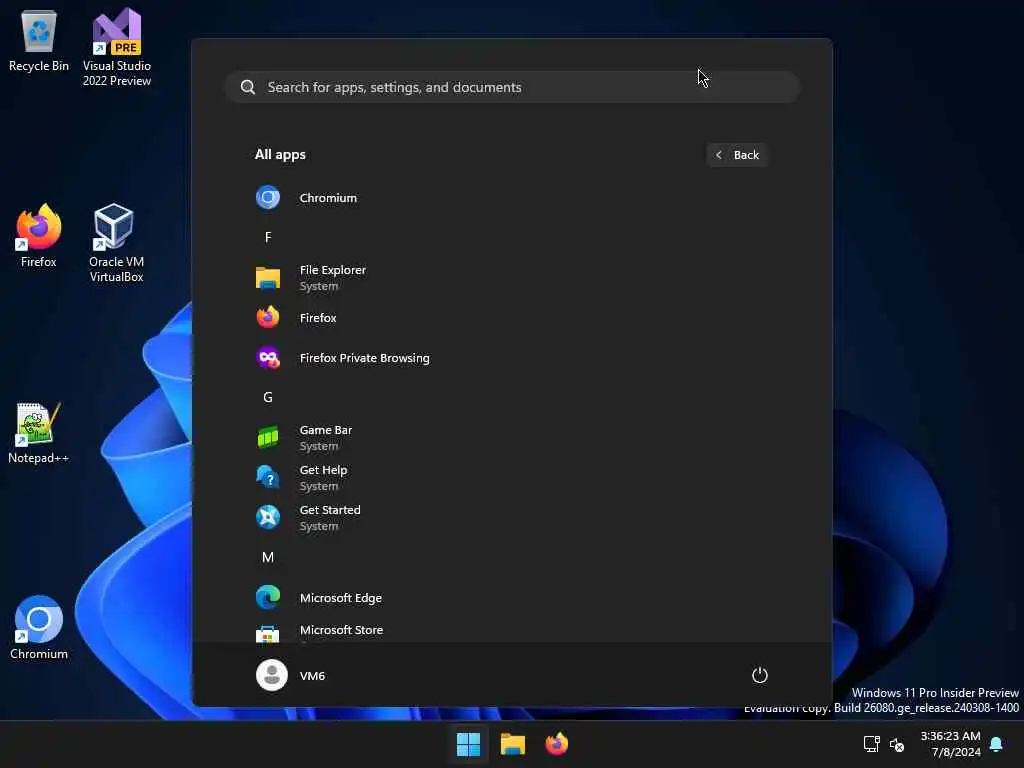1024x768 pixels.
Task: Select the Notepad++ desktop shortcut
Action: (x=38, y=433)
